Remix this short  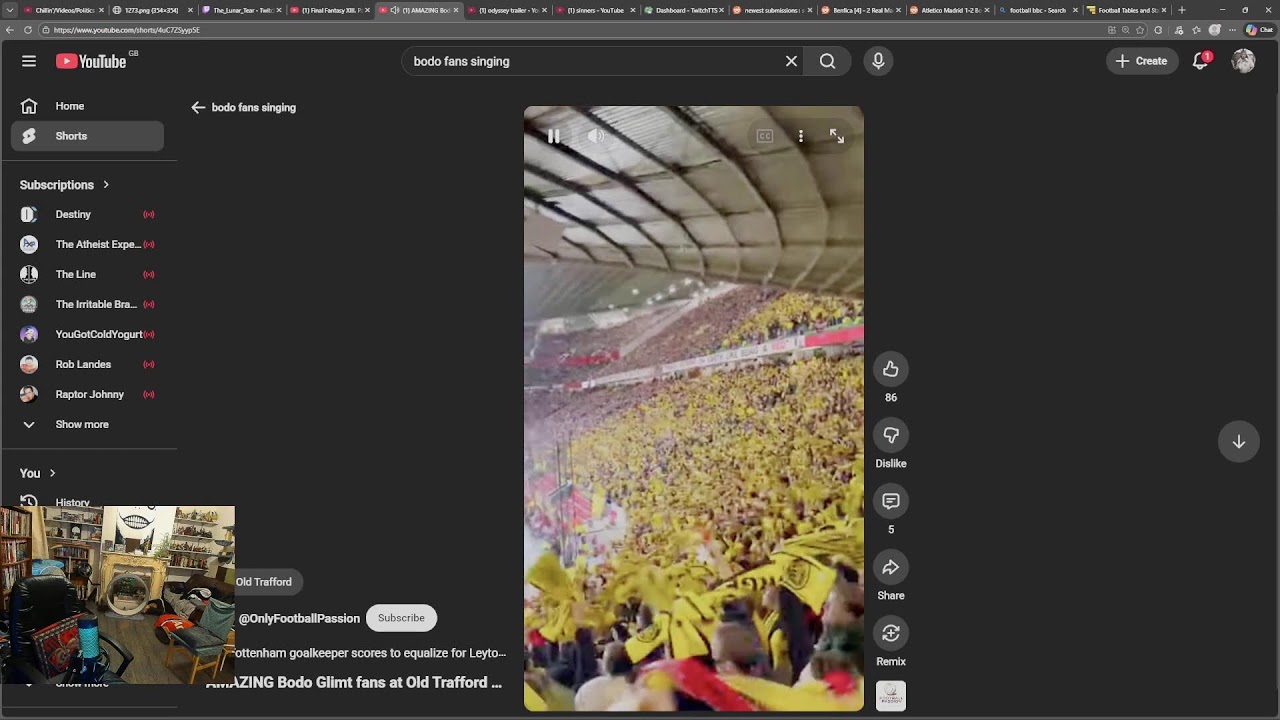point(891,633)
